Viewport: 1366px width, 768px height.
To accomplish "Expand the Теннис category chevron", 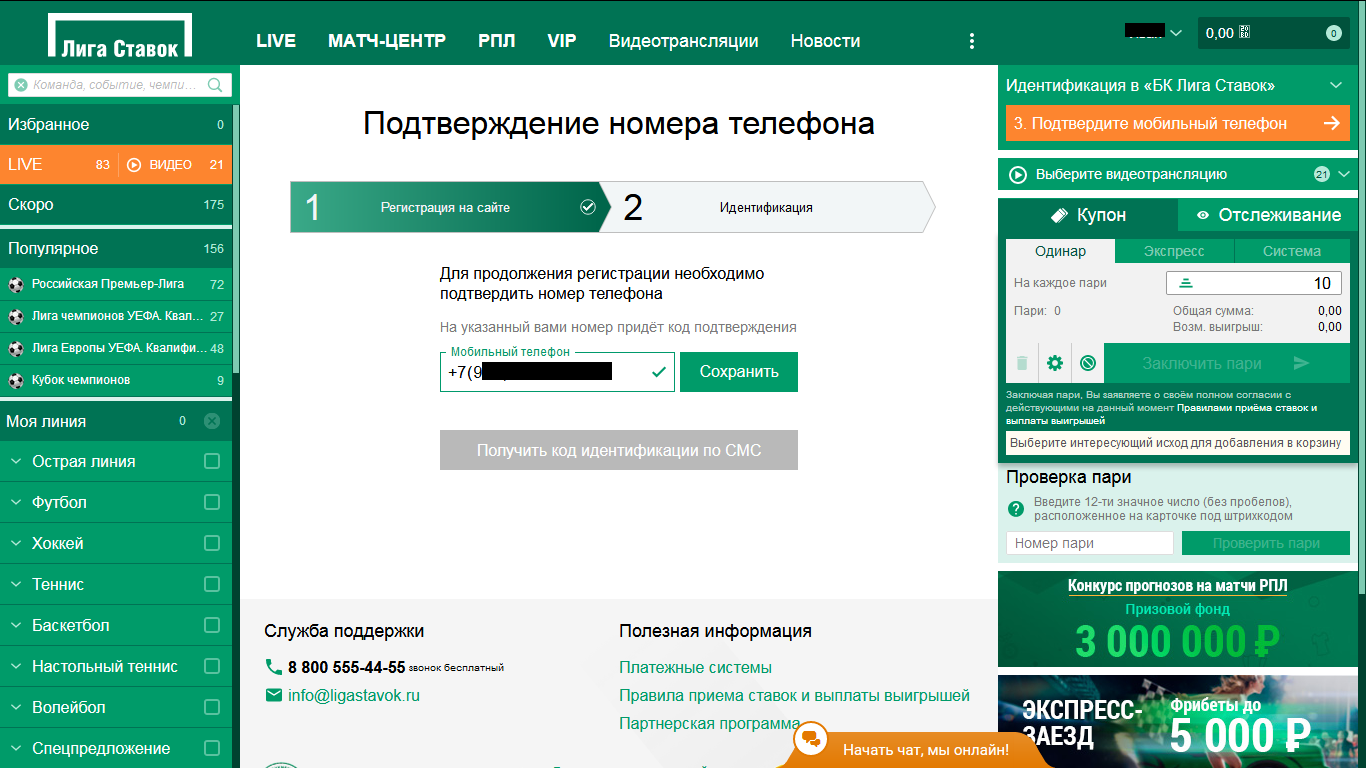I will (x=15, y=584).
